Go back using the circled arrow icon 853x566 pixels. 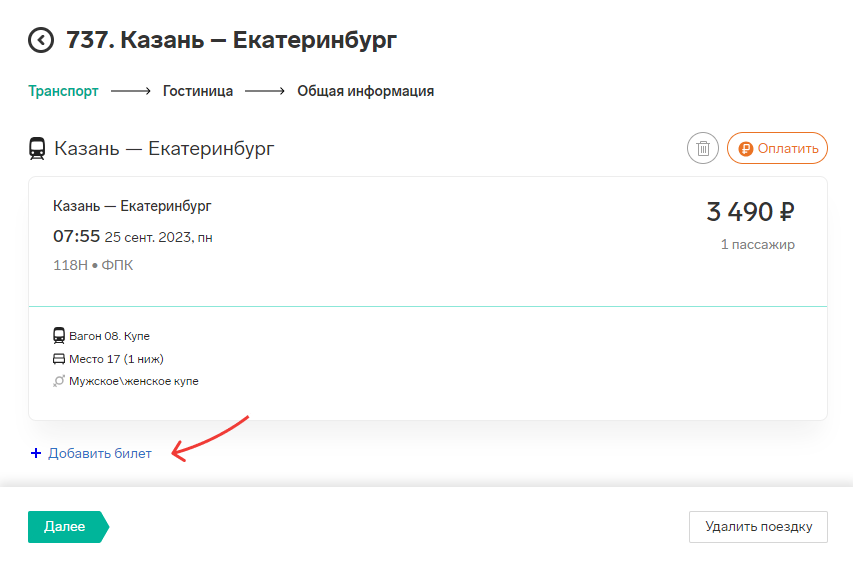(41, 40)
